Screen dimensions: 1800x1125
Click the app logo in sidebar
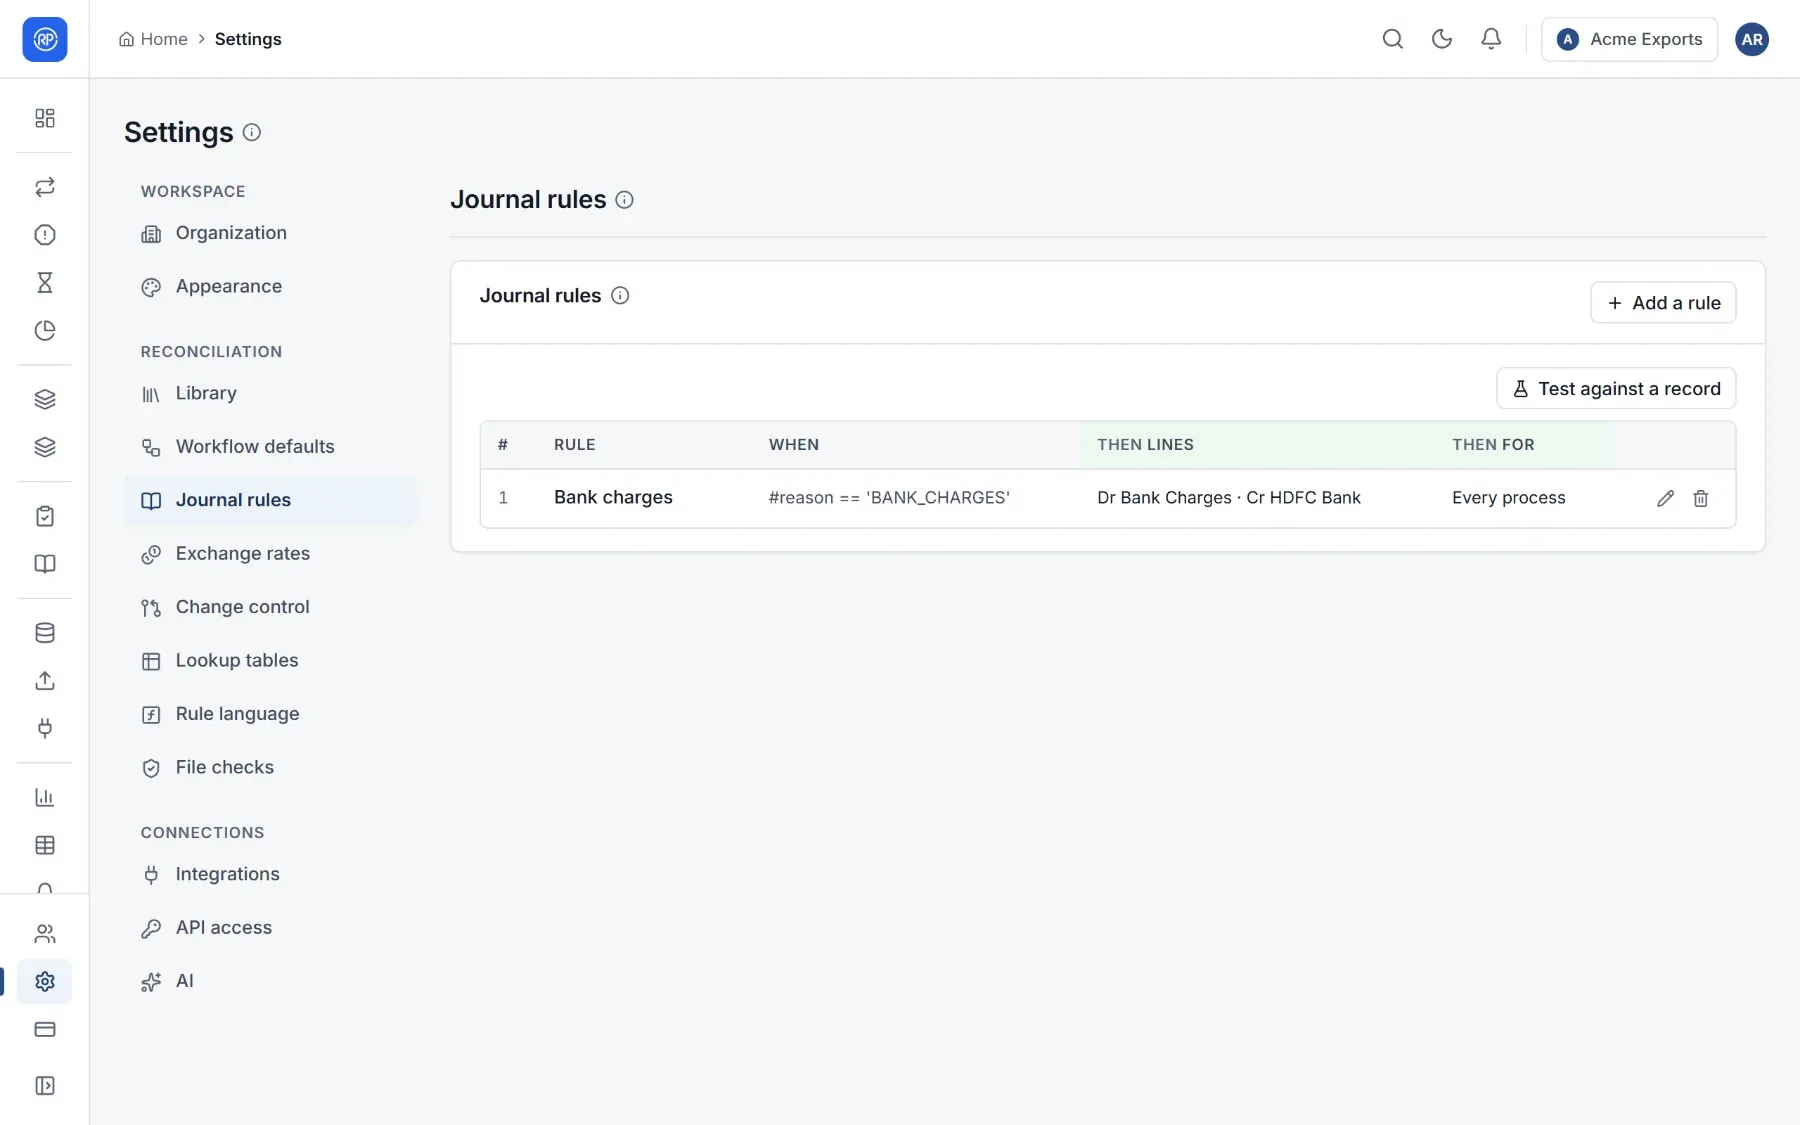coord(45,39)
